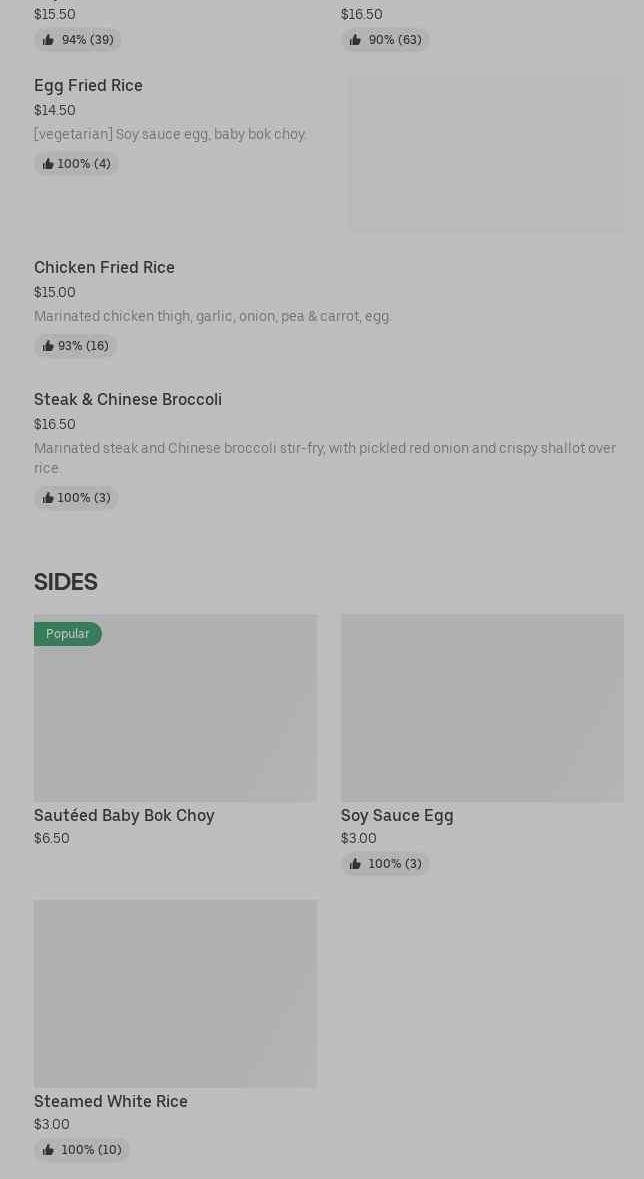Click the thumbs-up icon under Soy Sauce Egg

pos(355,864)
